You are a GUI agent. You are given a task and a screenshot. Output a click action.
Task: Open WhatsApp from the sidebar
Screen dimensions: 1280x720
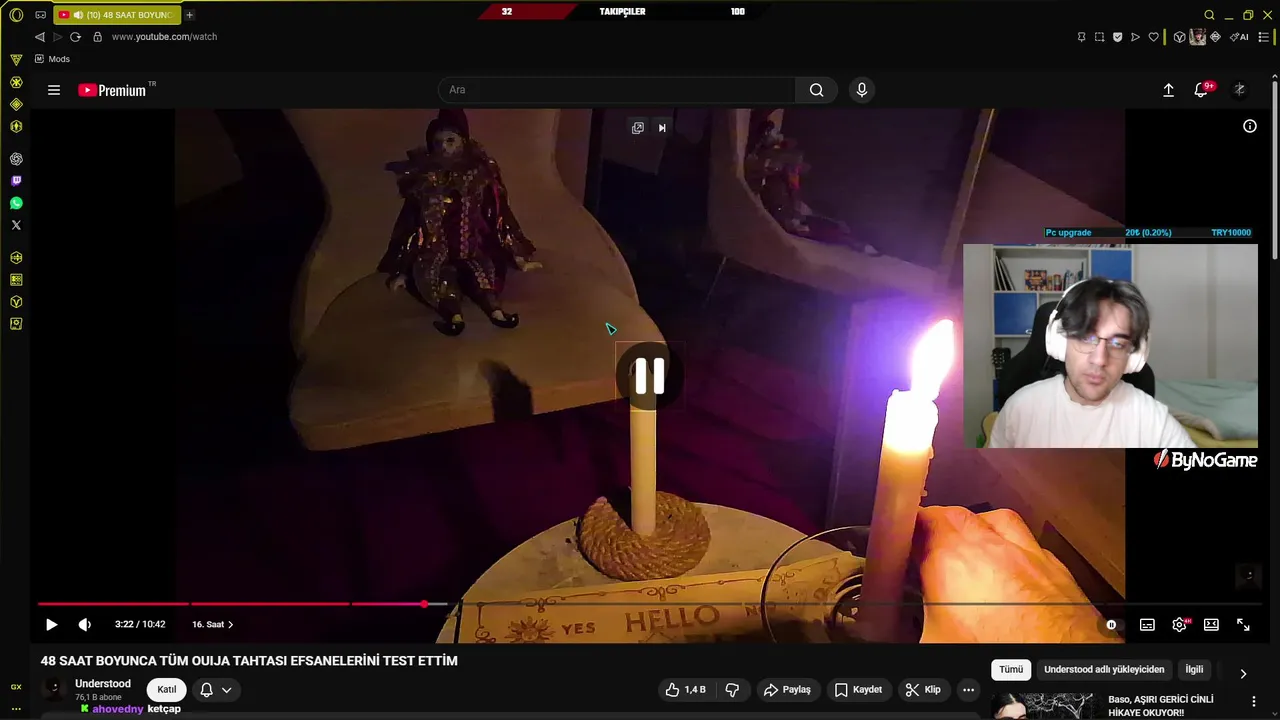point(16,203)
